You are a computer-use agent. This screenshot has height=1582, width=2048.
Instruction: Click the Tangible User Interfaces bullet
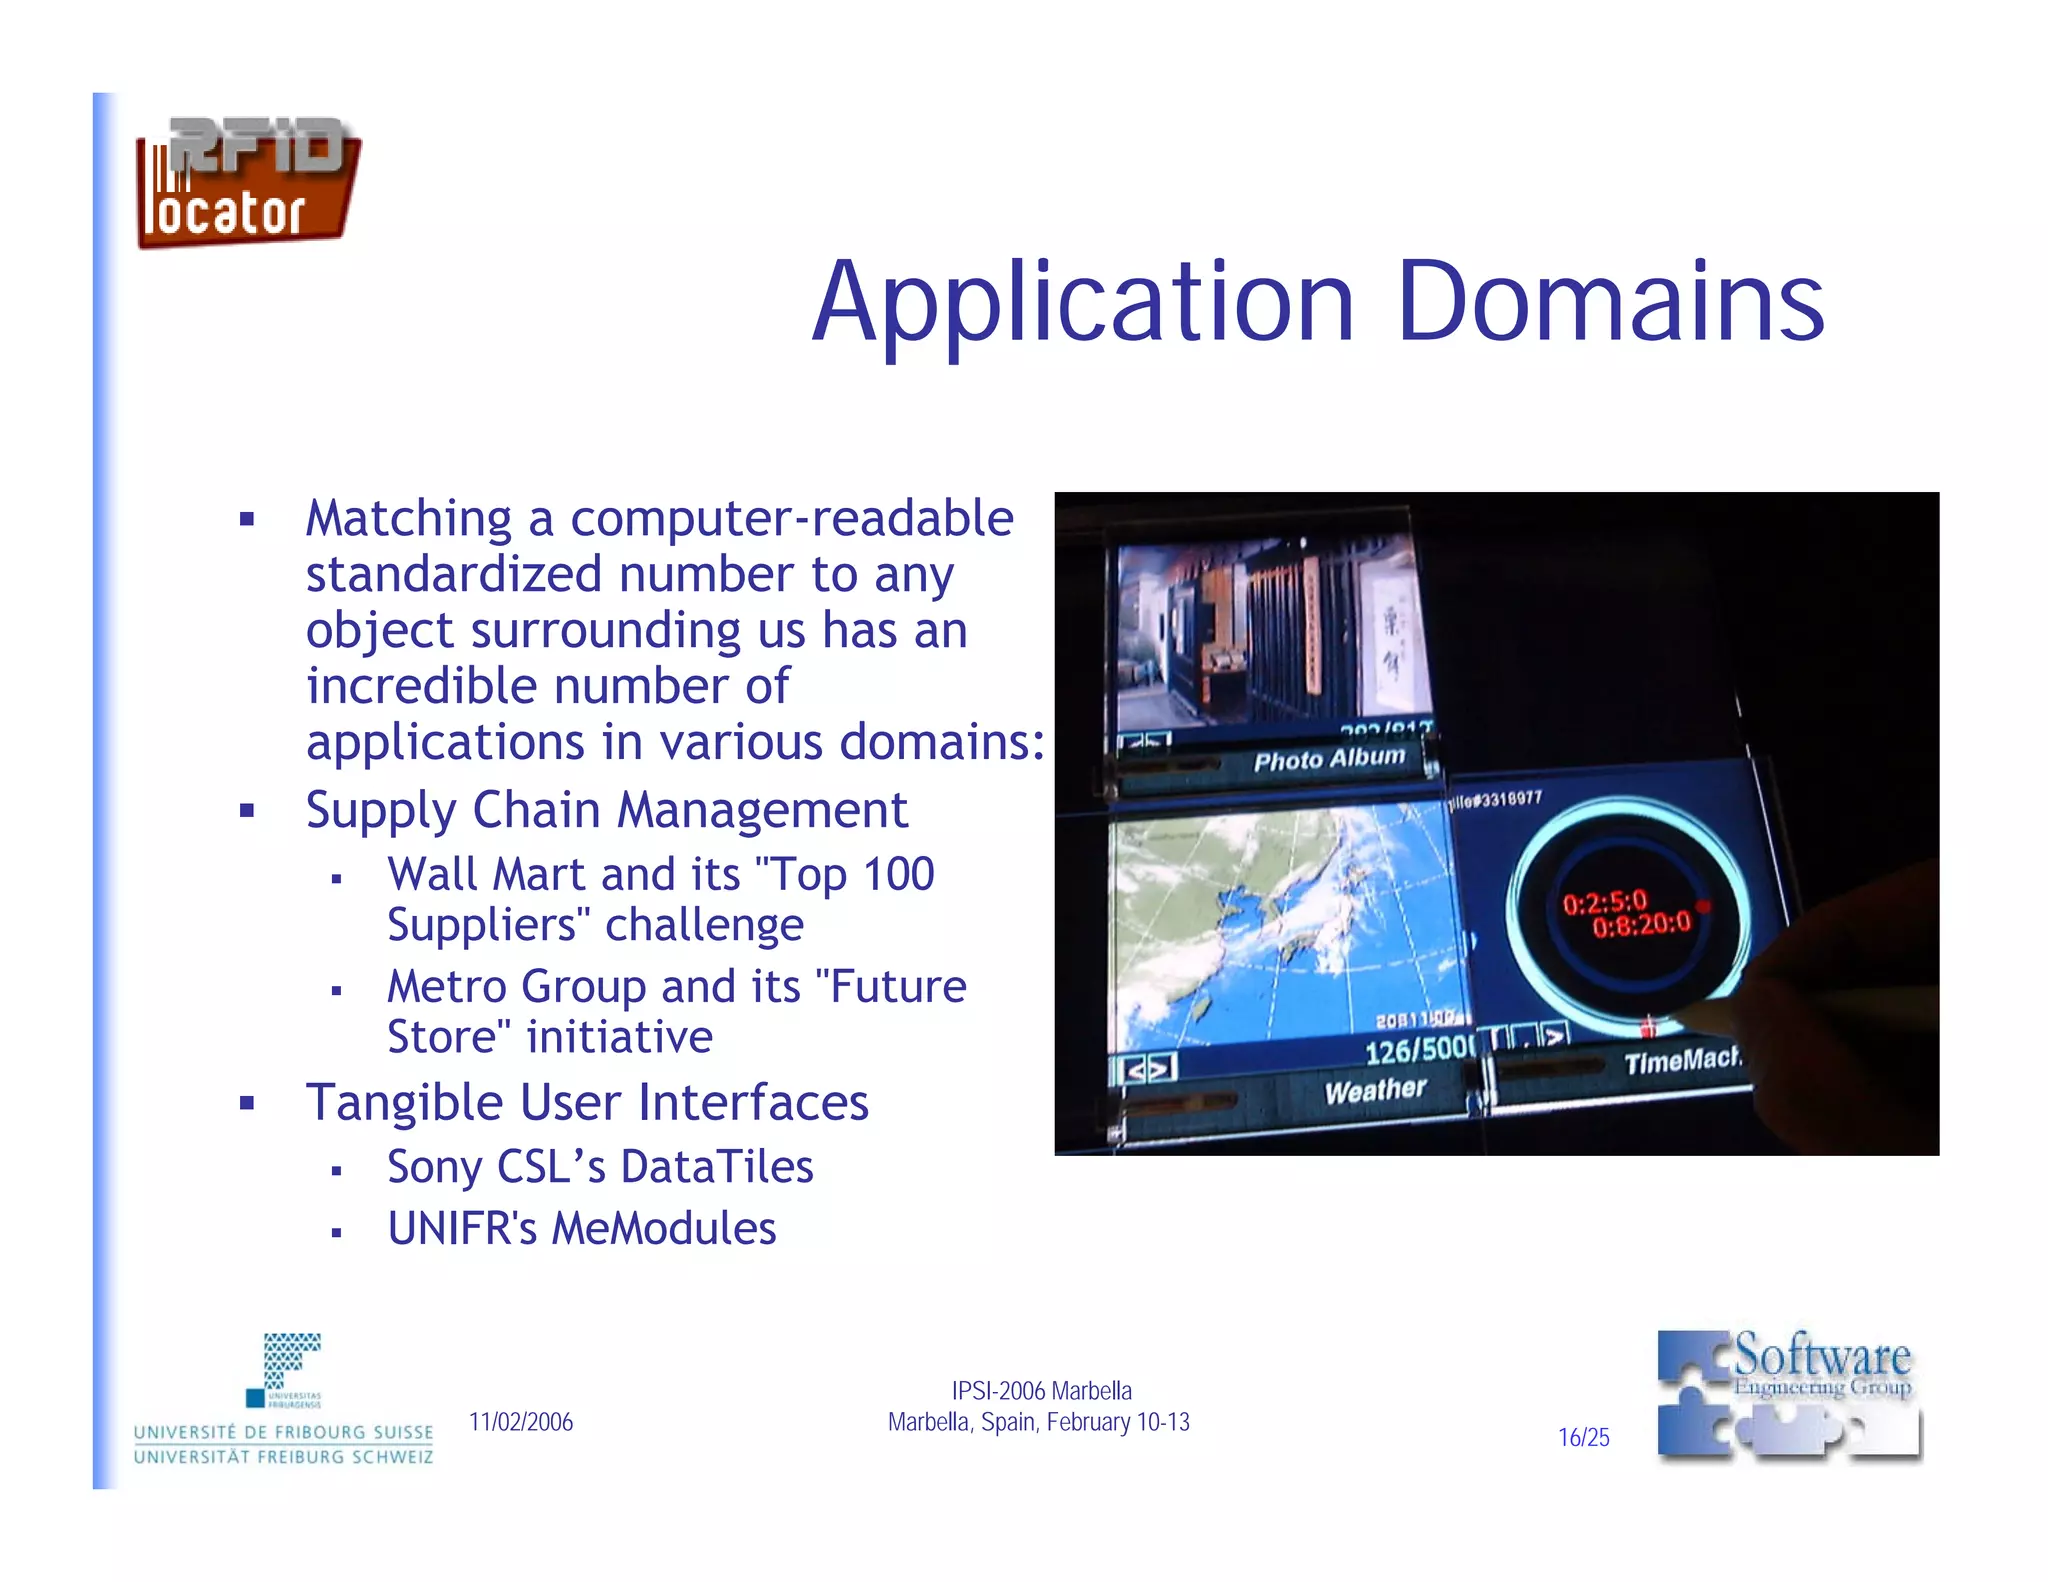(587, 1103)
